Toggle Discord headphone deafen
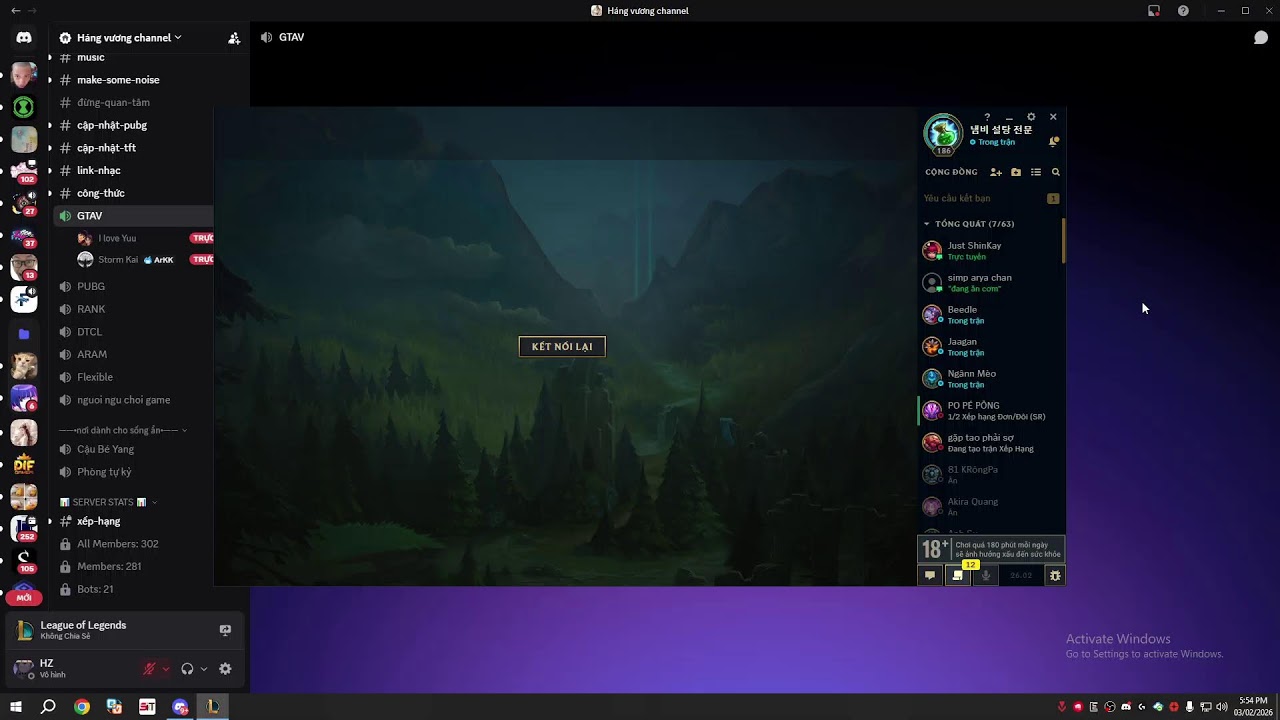 [187, 669]
